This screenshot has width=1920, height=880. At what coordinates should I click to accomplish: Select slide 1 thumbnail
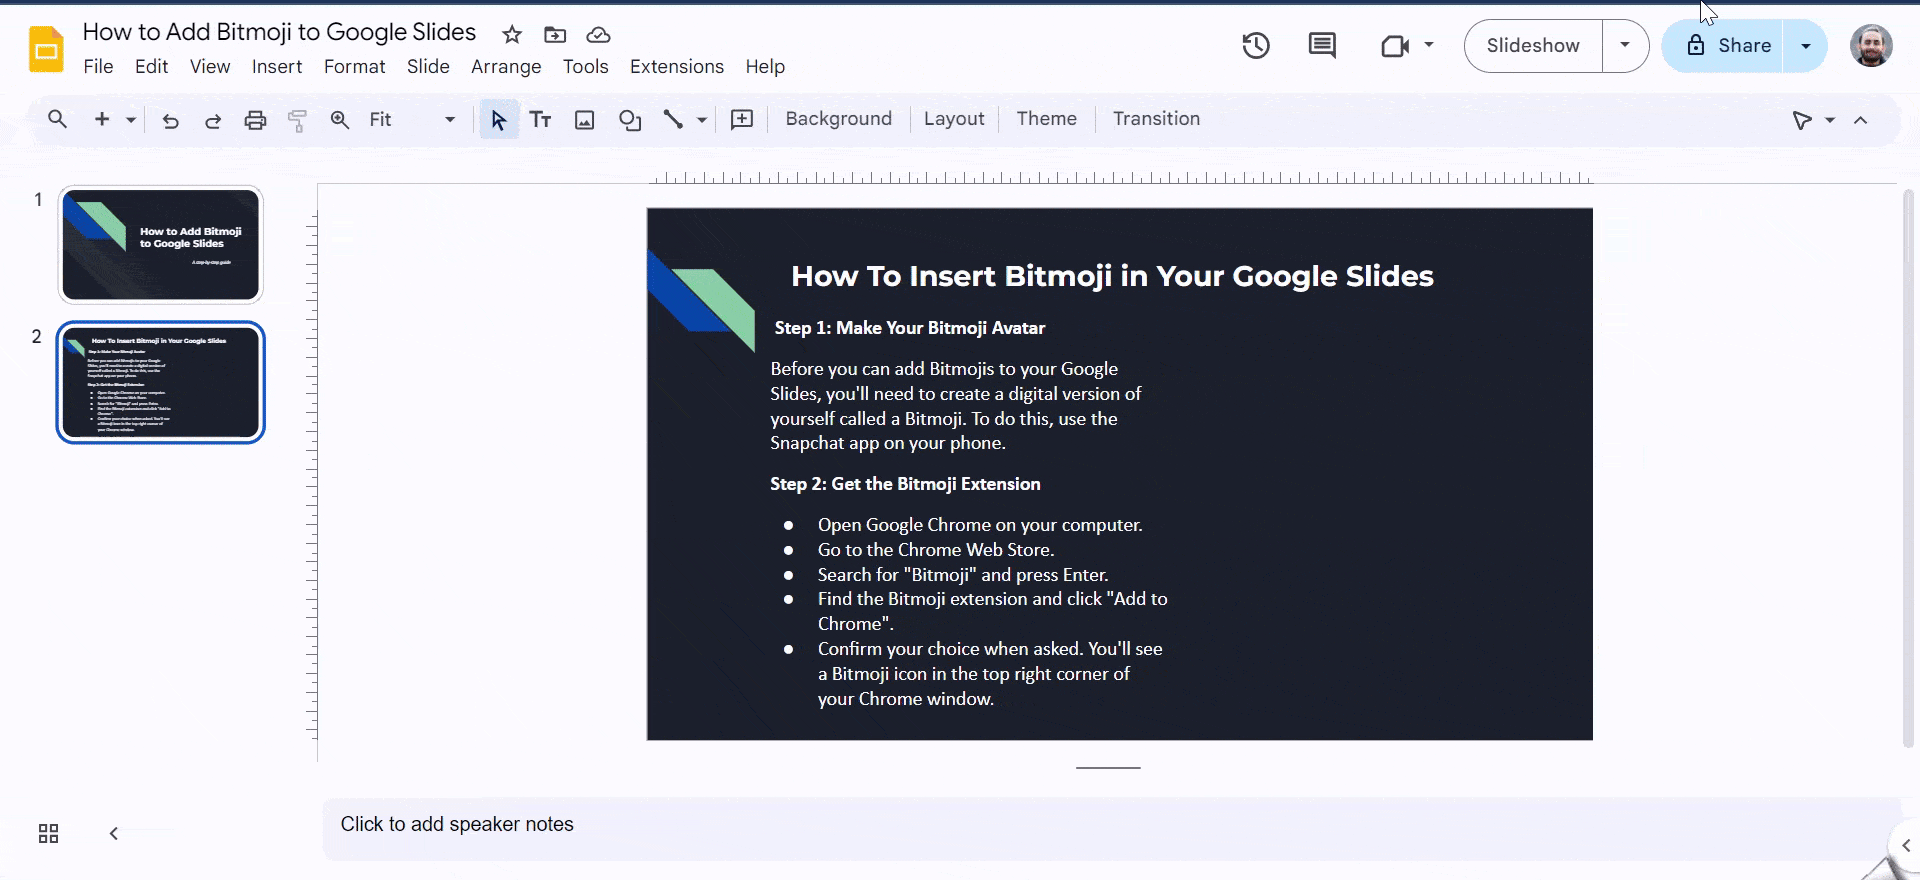[x=160, y=244]
